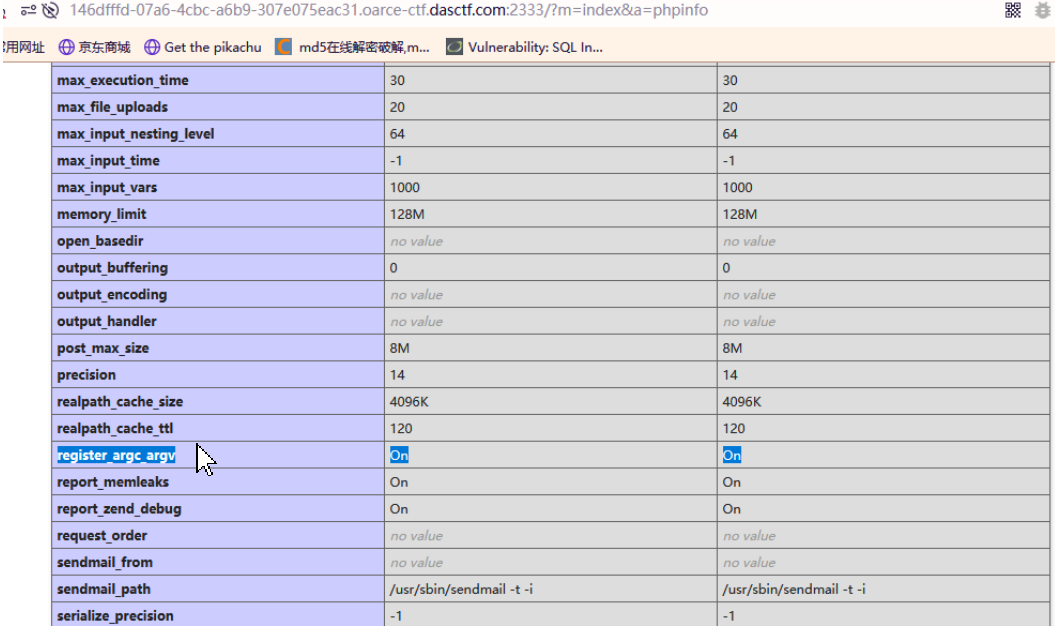Click the globe icon of the 京东商城 bookmark
Viewport: 1055px width, 629px height.
pyautogui.click(x=67, y=47)
